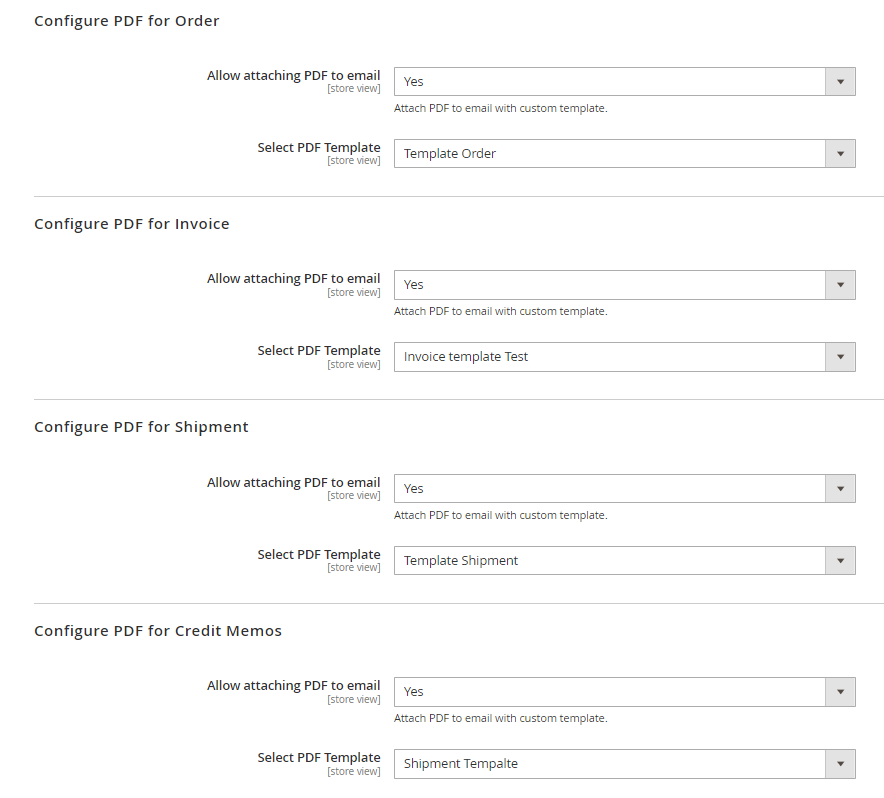The width and height of the screenshot is (884, 798).
Task: Click the Configure PDF for Credit Memos heading
Action: (x=158, y=631)
